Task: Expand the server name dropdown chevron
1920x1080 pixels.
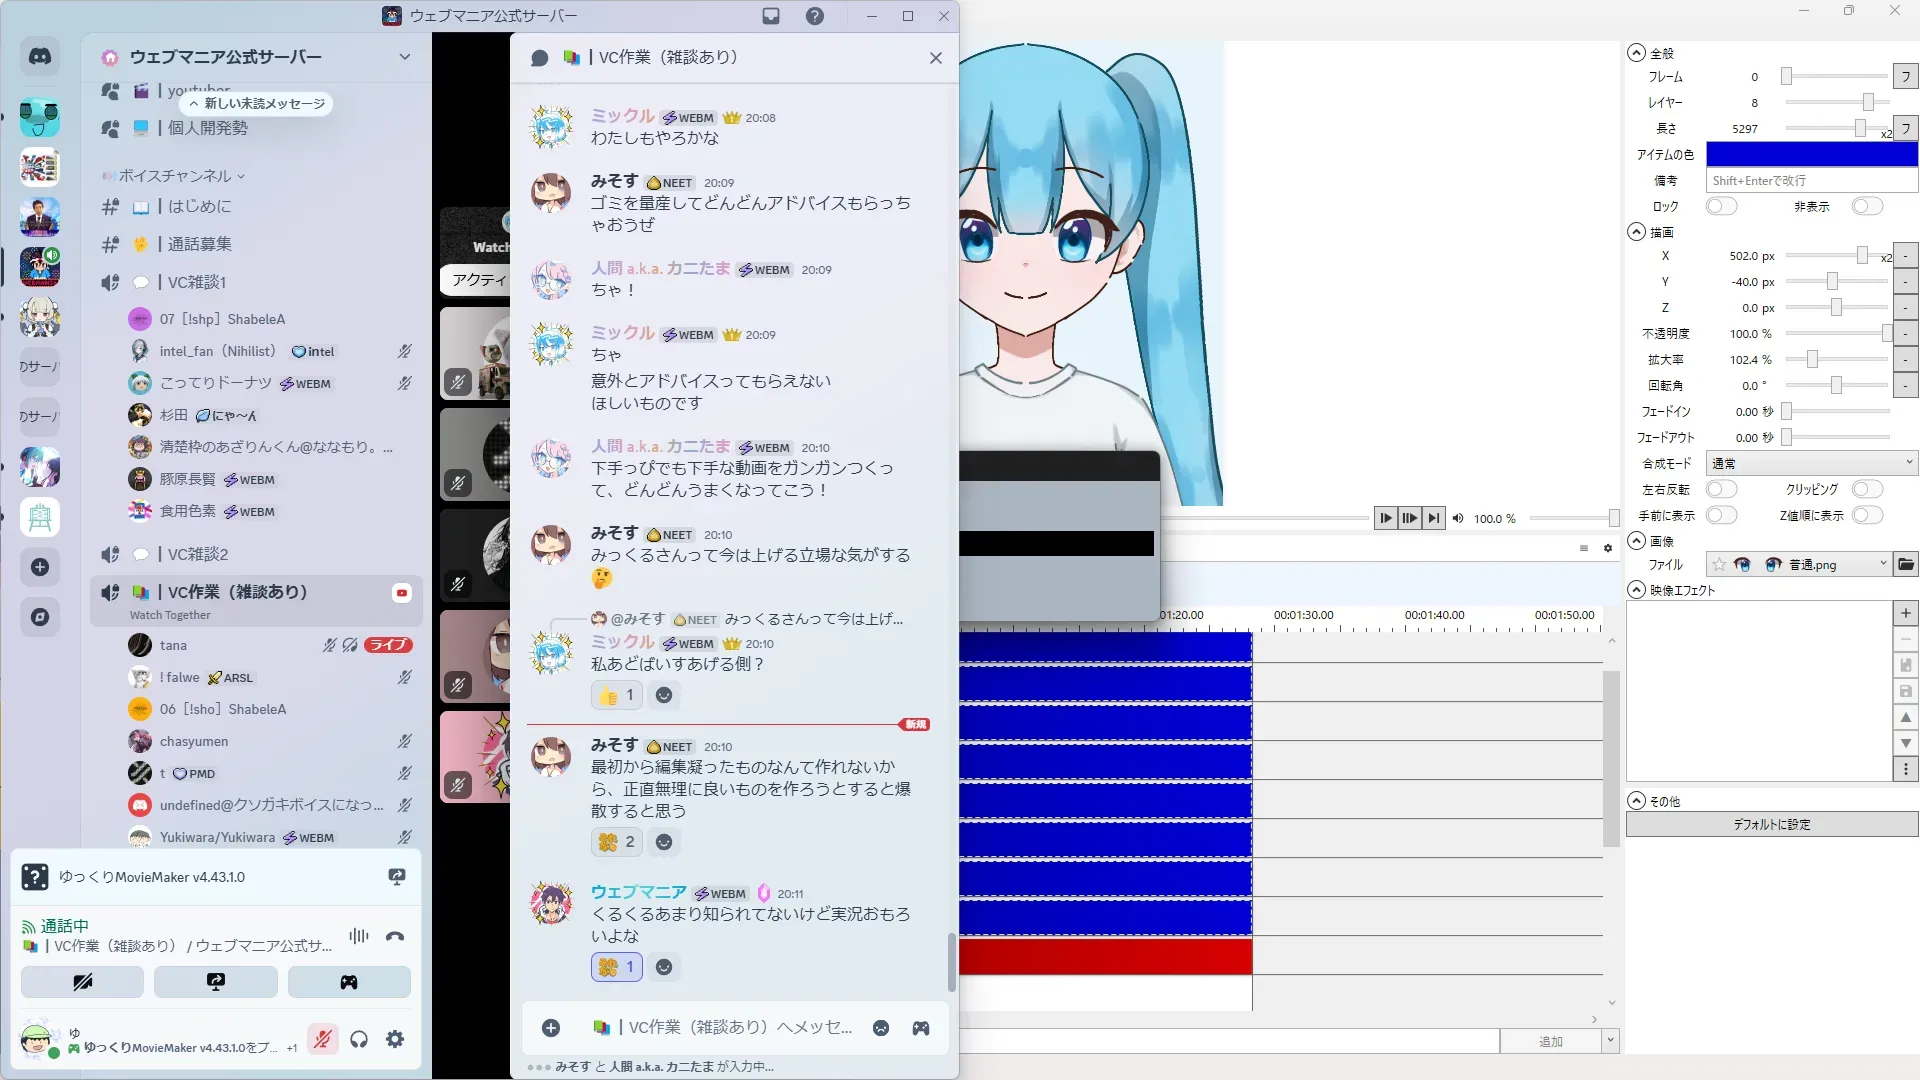Action: click(404, 57)
